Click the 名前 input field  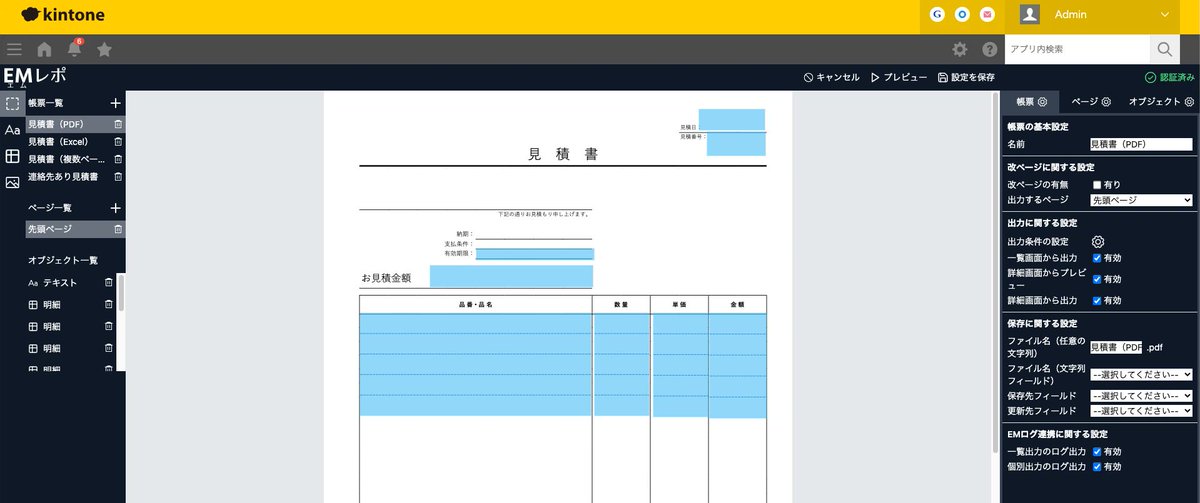point(1141,145)
